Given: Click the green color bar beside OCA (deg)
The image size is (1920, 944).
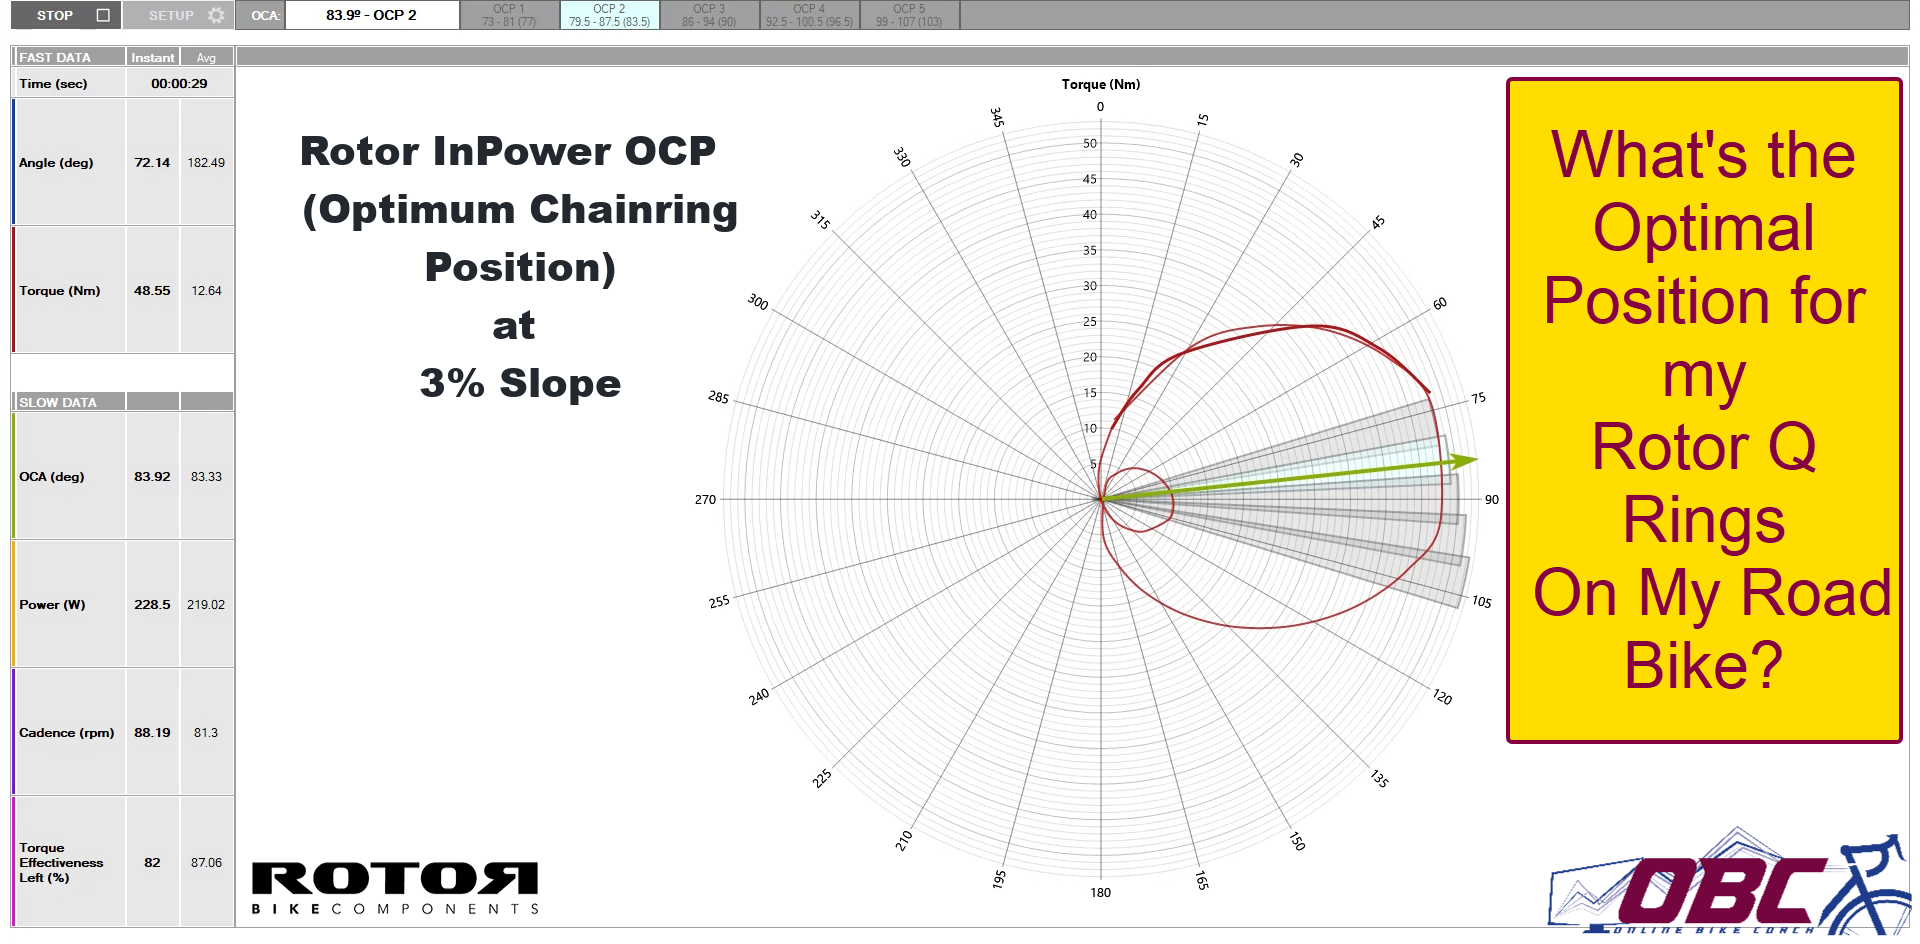Looking at the screenshot, I should (x=12, y=476).
